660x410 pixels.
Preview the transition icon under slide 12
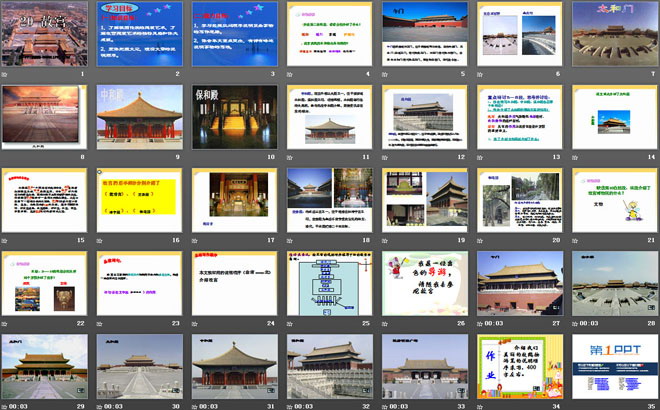tap(387, 157)
